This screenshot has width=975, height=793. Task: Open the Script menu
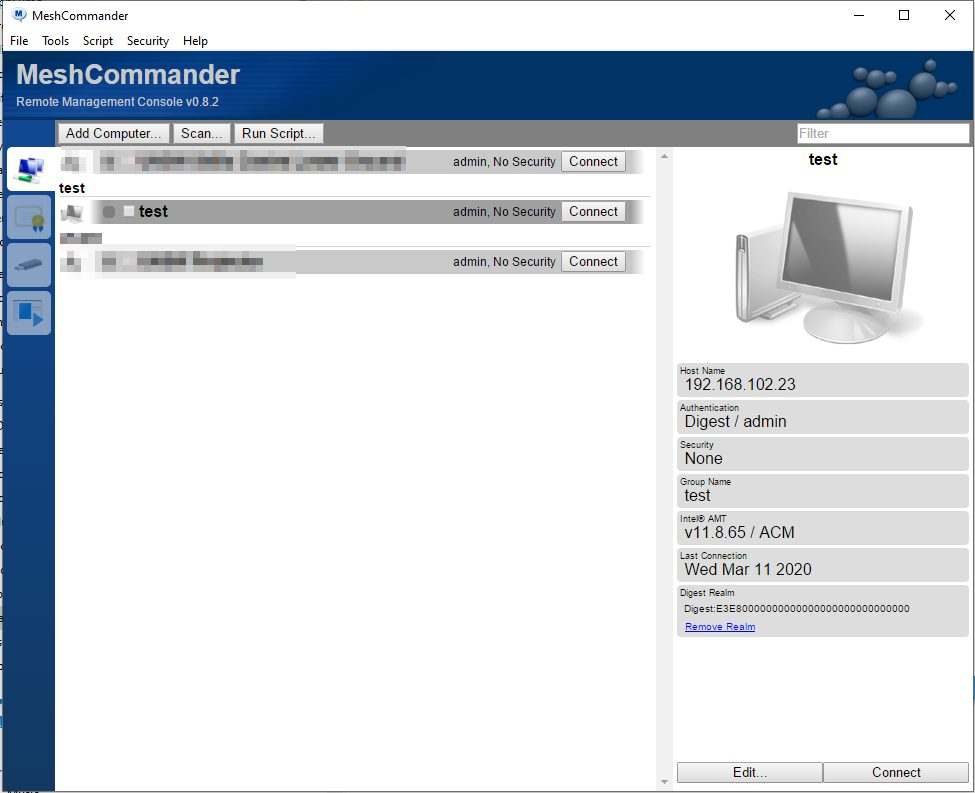(x=97, y=41)
